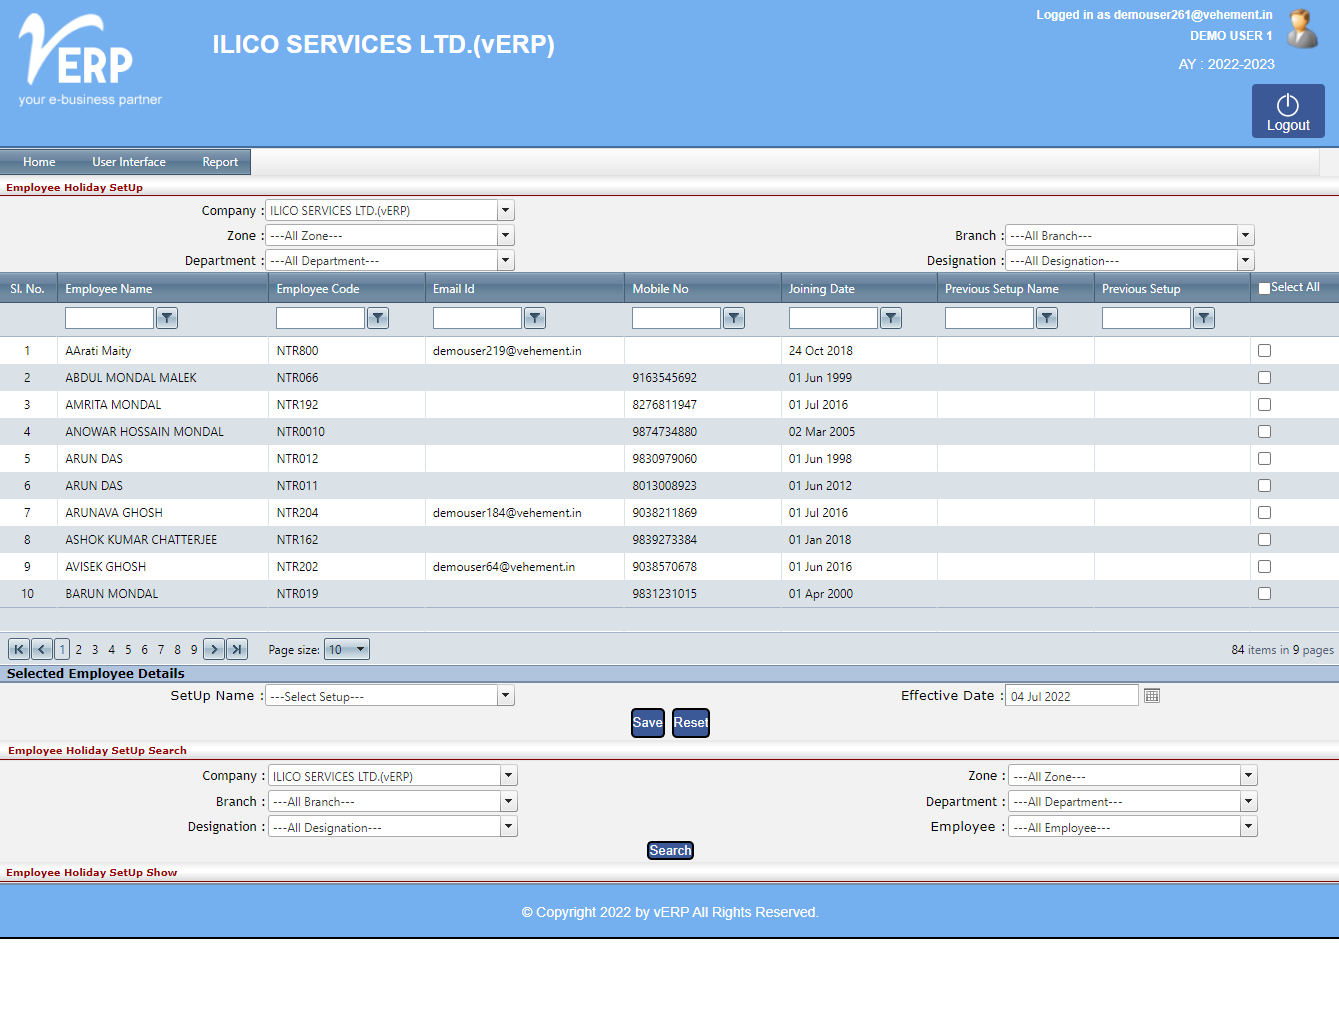Click the vERP logo
The height and width of the screenshot is (1013, 1339).
(x=90, y=60)
